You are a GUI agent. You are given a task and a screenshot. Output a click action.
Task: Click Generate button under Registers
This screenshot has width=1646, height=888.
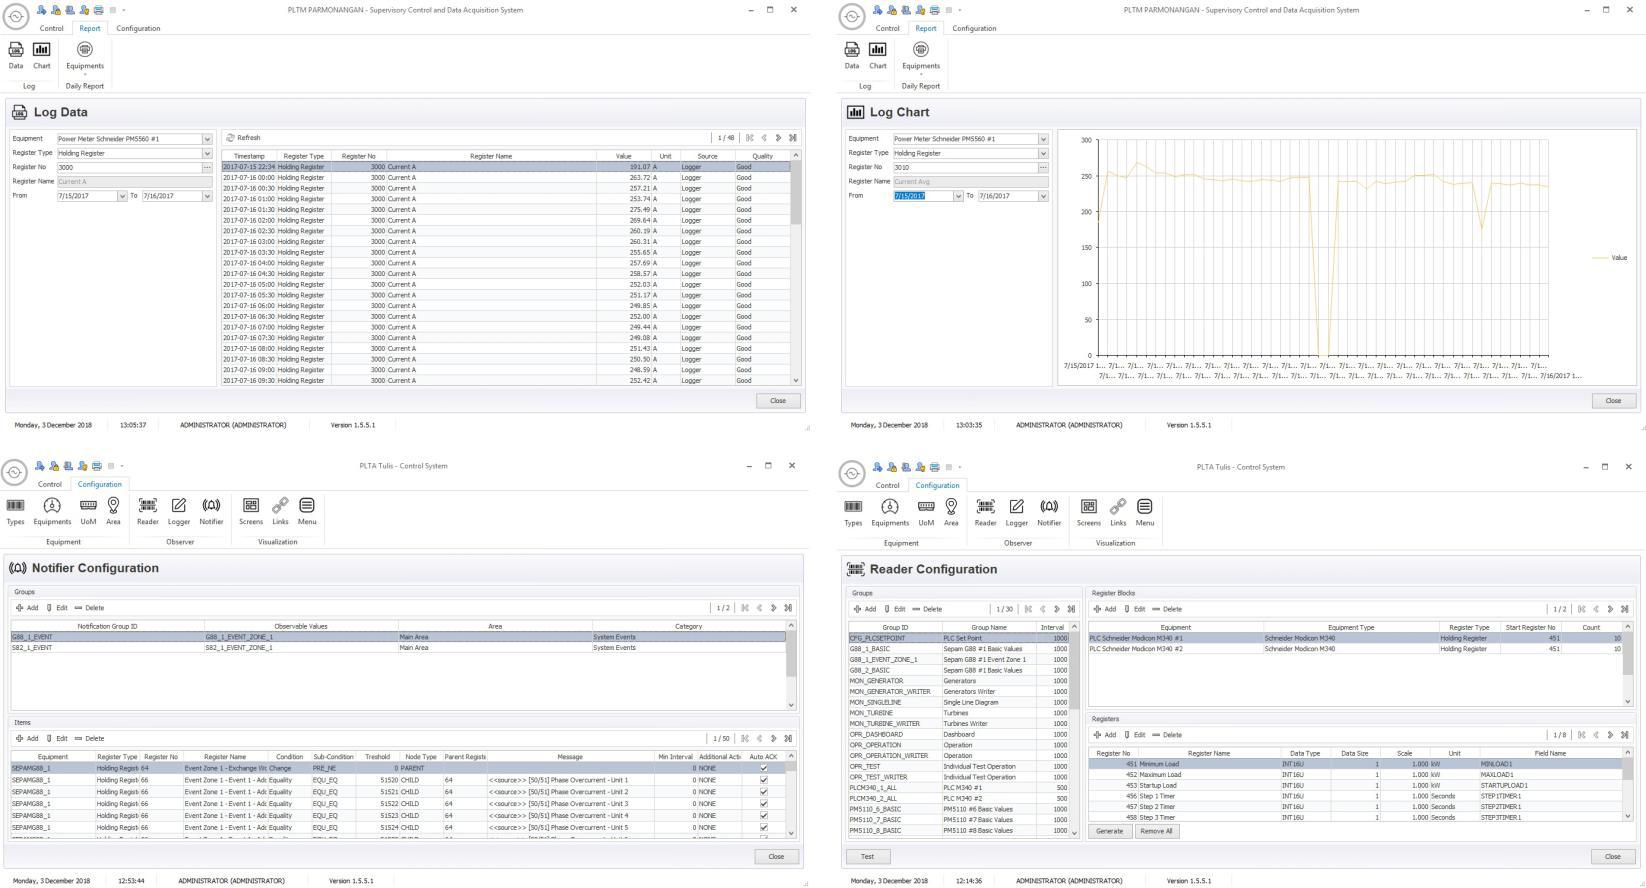[x=1109, y=831]
